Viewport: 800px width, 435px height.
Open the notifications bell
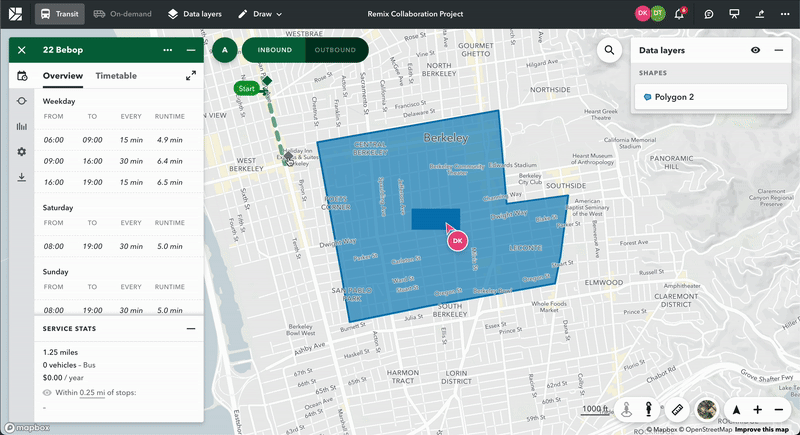coord(681,14)
